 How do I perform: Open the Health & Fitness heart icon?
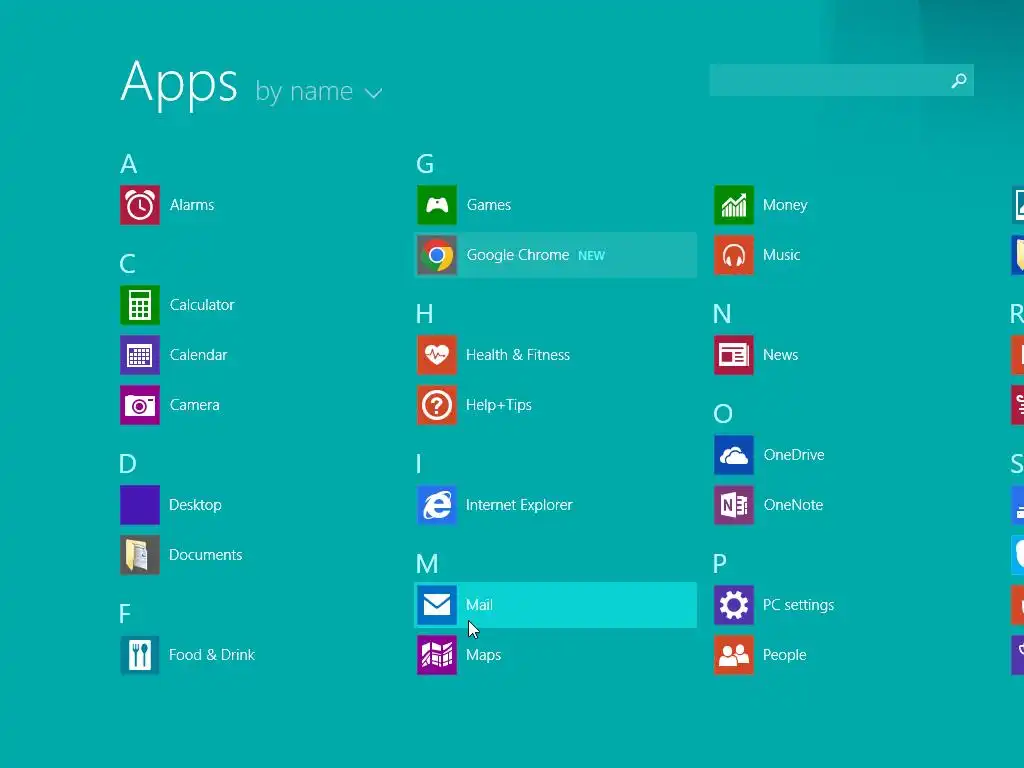[x=437, y=355]
